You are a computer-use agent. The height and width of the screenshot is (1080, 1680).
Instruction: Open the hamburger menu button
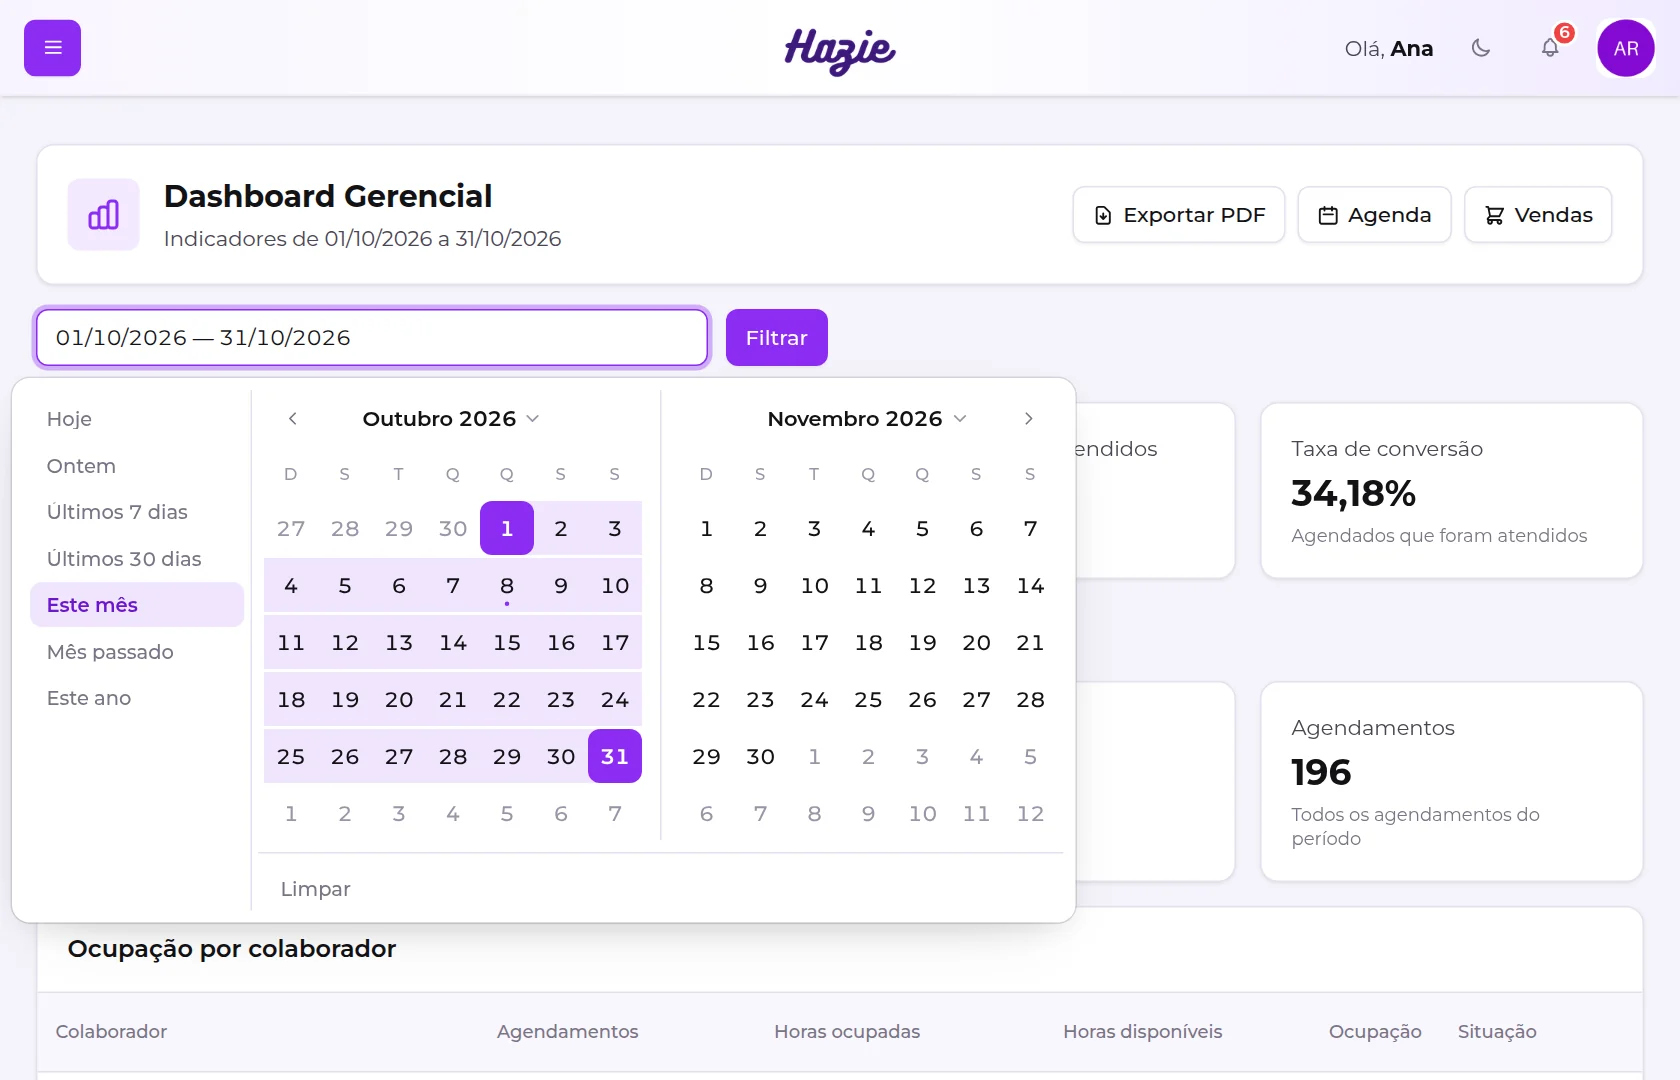pos(52,48)
